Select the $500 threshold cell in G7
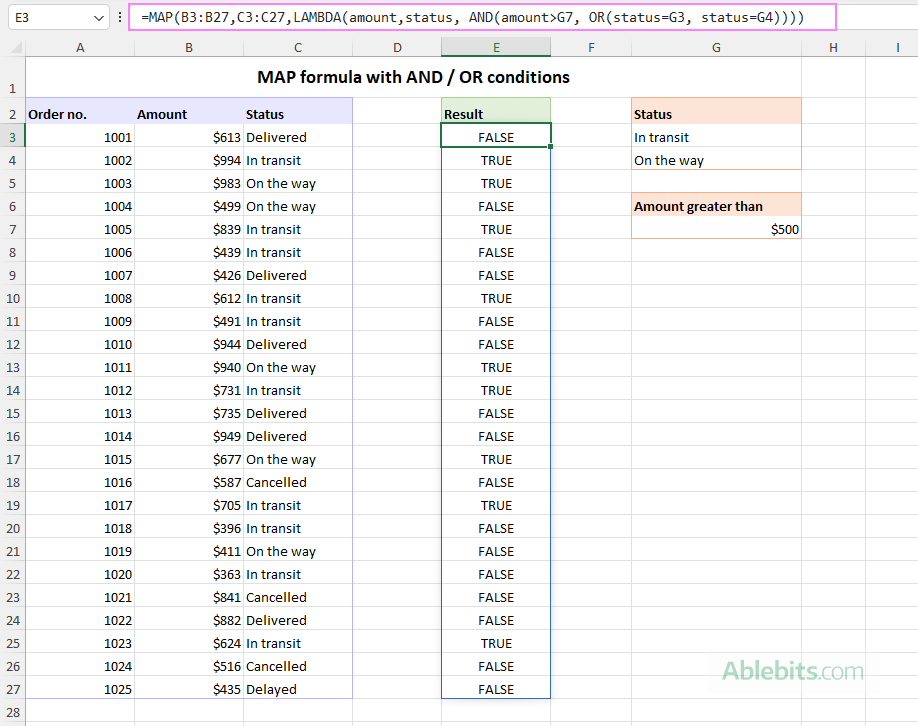The width and height of the screenshot is (918, 726). (716, 229)
